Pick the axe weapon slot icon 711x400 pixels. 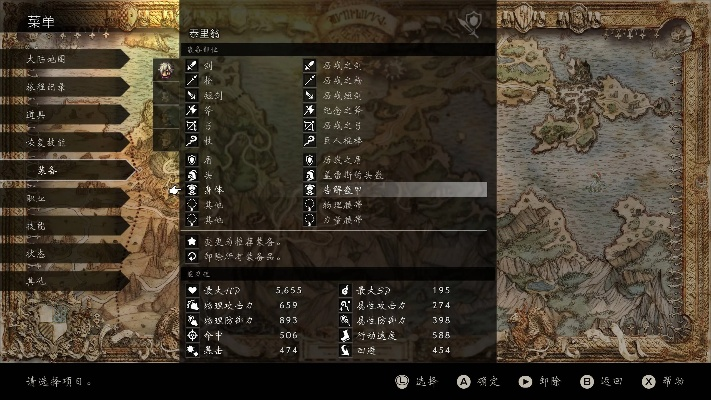point(192,110)
